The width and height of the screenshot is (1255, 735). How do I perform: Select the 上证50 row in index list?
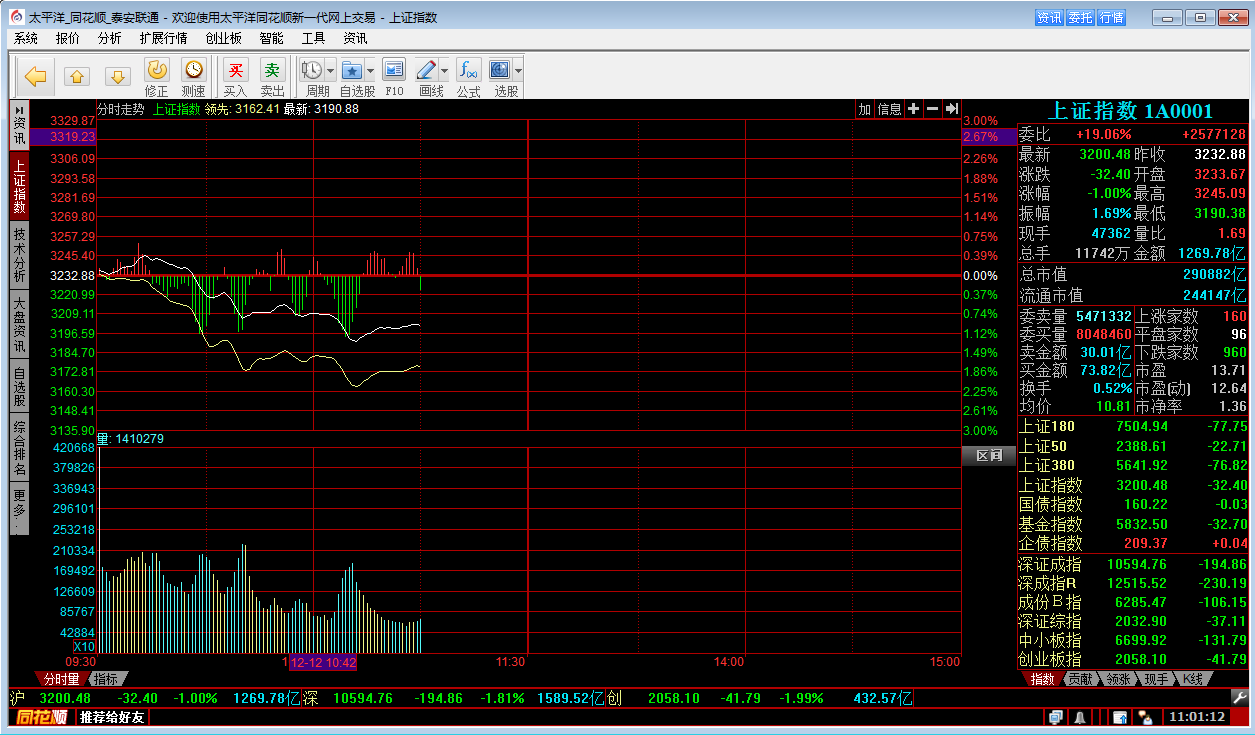click(x=1133, y=446)
